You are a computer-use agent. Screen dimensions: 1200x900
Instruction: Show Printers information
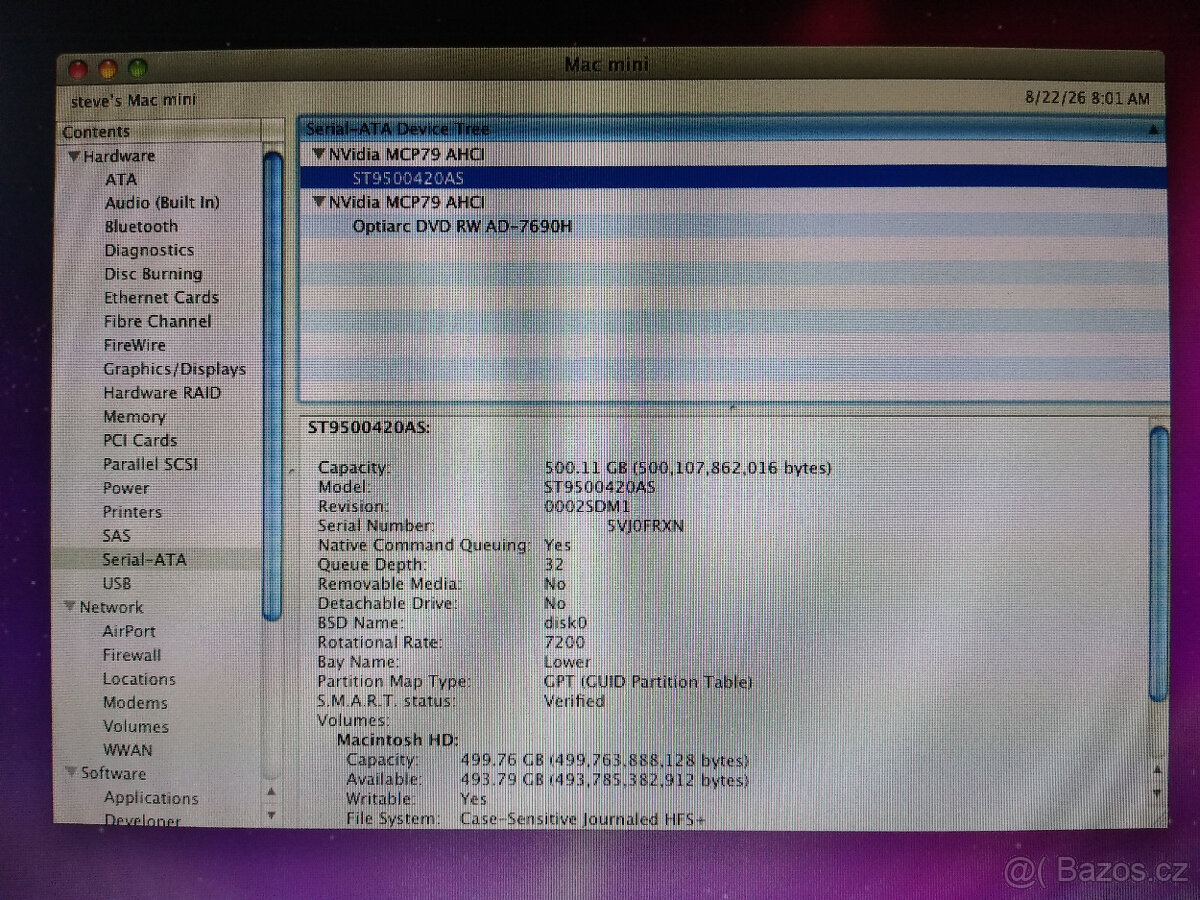(x=132, y=511)
